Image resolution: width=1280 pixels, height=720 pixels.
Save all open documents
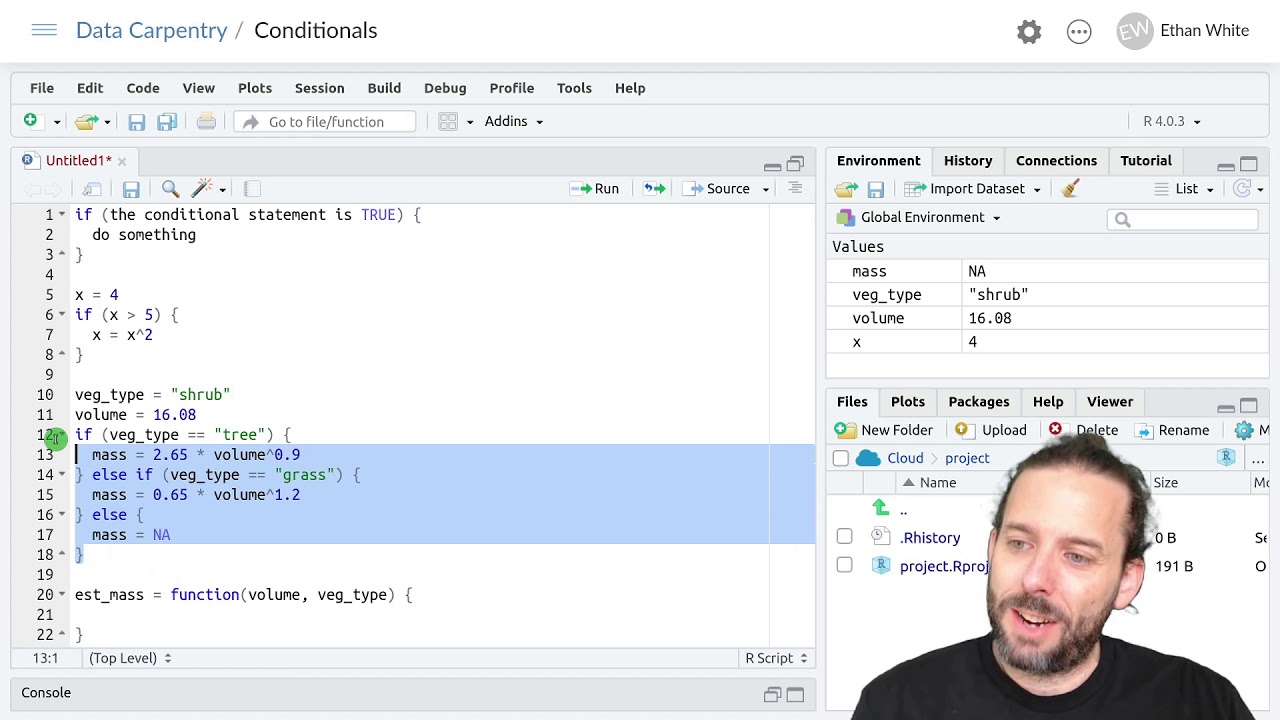pyautogui.click(x=167, y=122)
